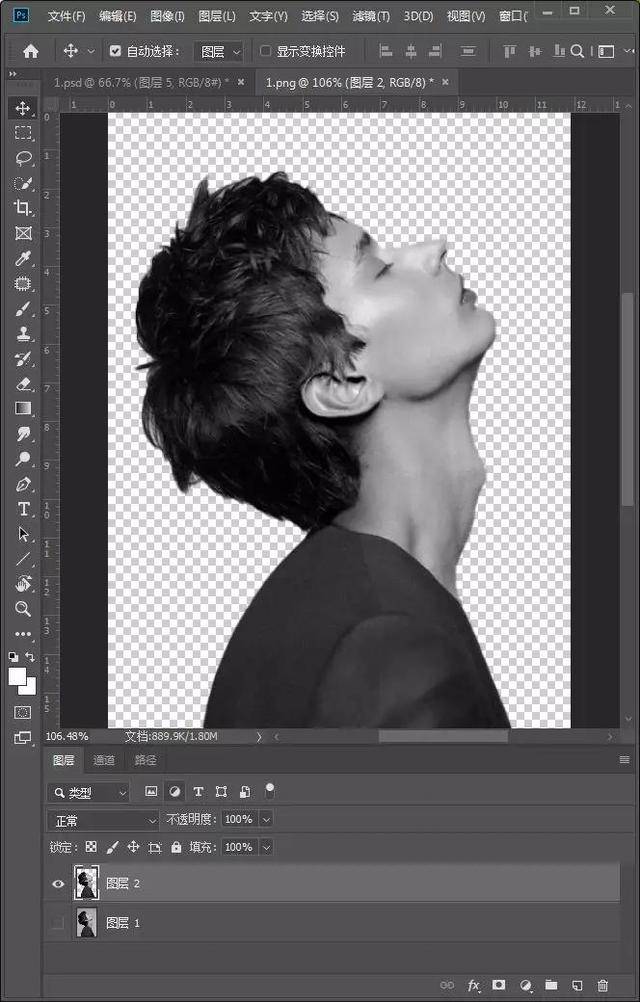Select the Frame tool
640x1002 pixels.
pos(23,233)
